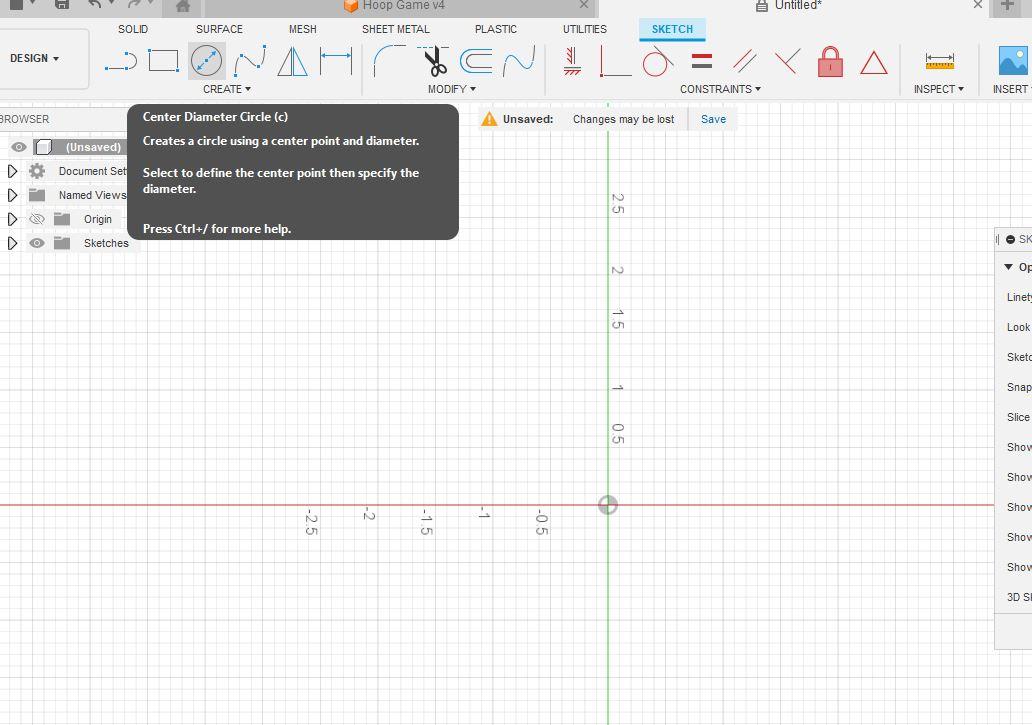Expand the Sketches tree node
The image size is (1032, 725).
pyautogui.click(x=12, y=243)
